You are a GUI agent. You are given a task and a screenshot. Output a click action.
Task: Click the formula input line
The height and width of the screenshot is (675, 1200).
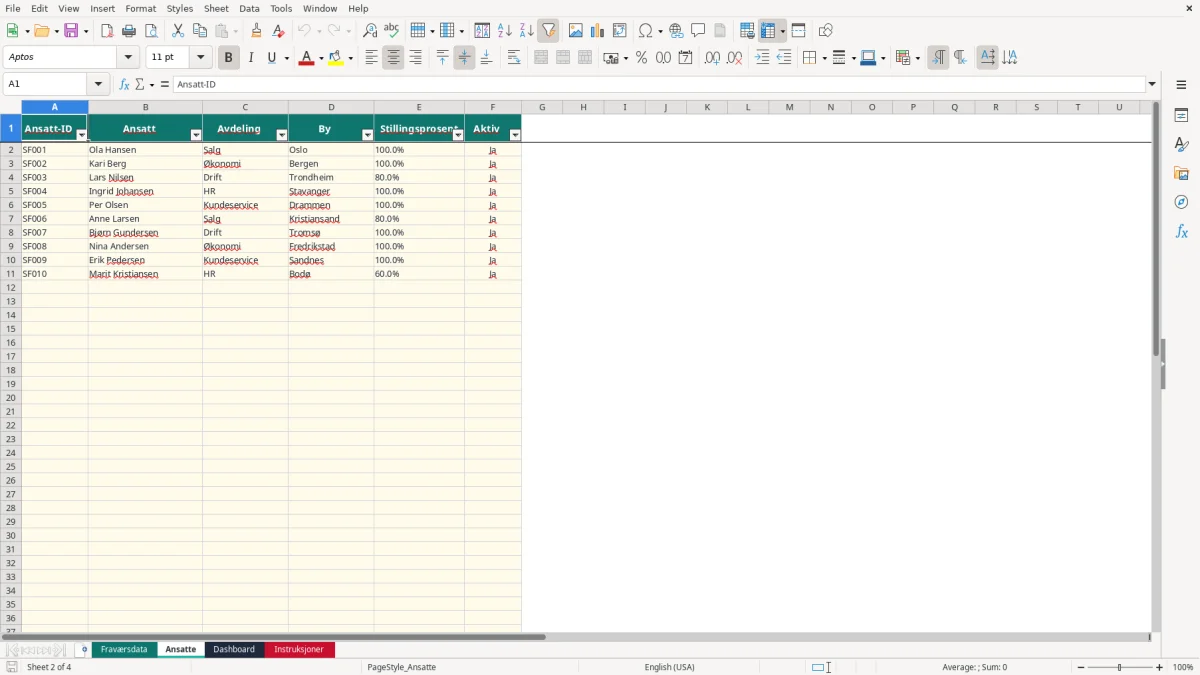coord(659,84)
